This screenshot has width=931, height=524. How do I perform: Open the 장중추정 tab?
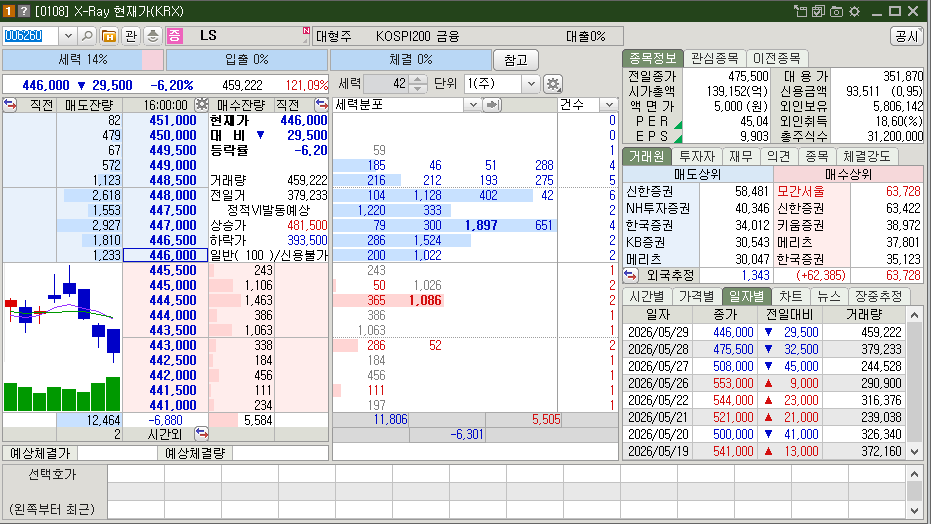click(879, 296)
